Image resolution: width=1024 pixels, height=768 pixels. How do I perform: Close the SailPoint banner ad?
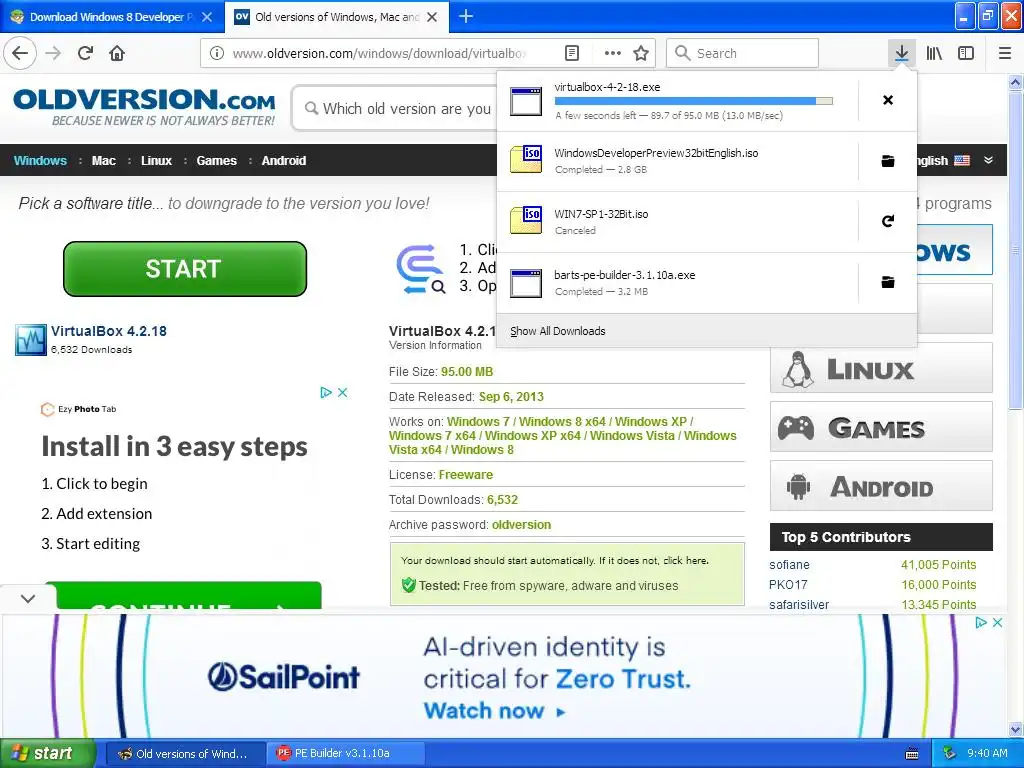point(997,622)
